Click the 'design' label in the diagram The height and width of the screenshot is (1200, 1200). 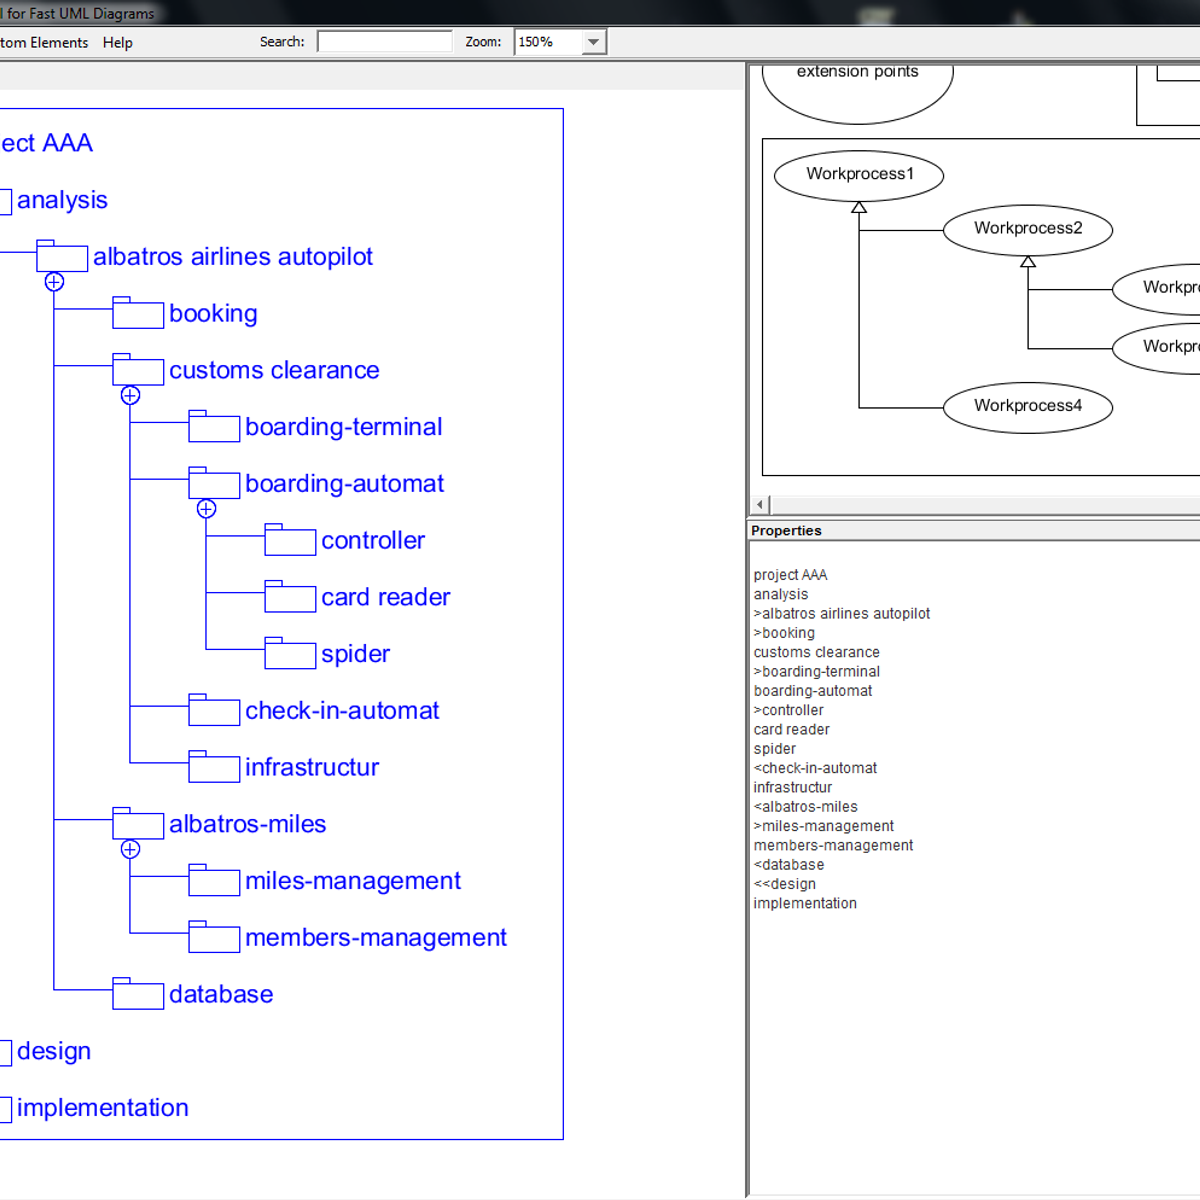pos(54,1051)
